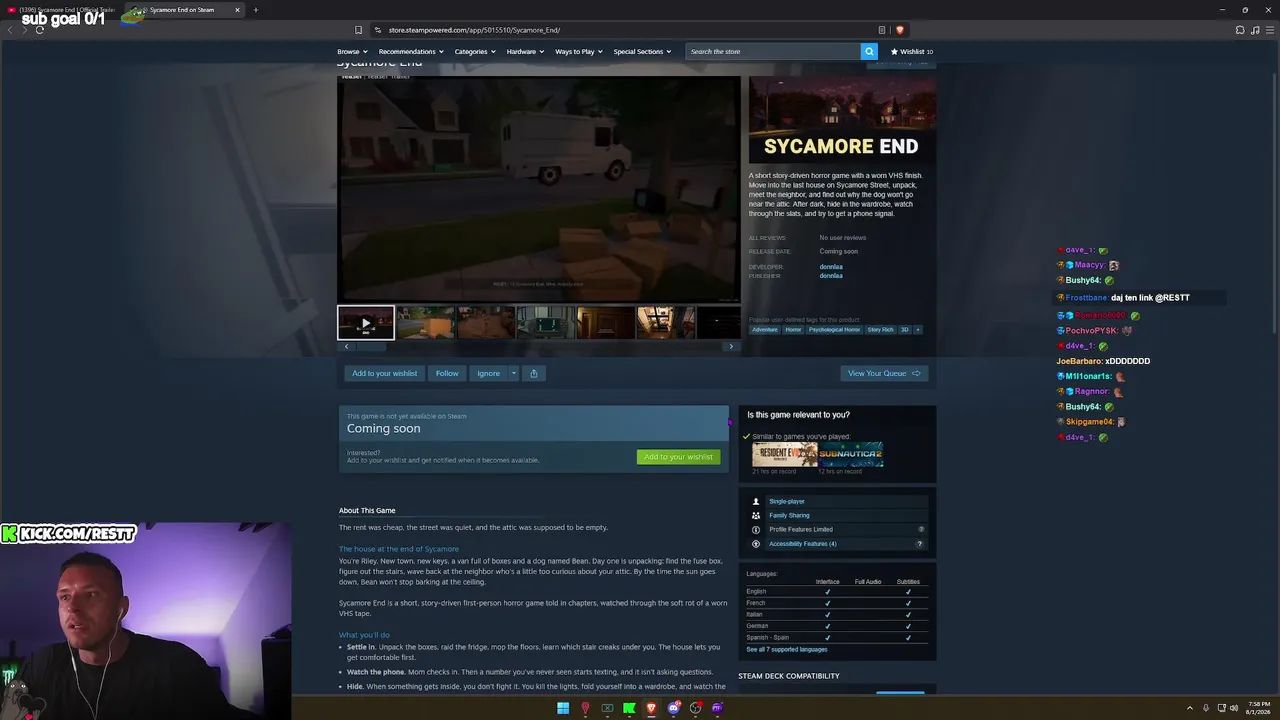Click the plus button to add a tag
1280x720 pixels.
[x=917, y=329]
